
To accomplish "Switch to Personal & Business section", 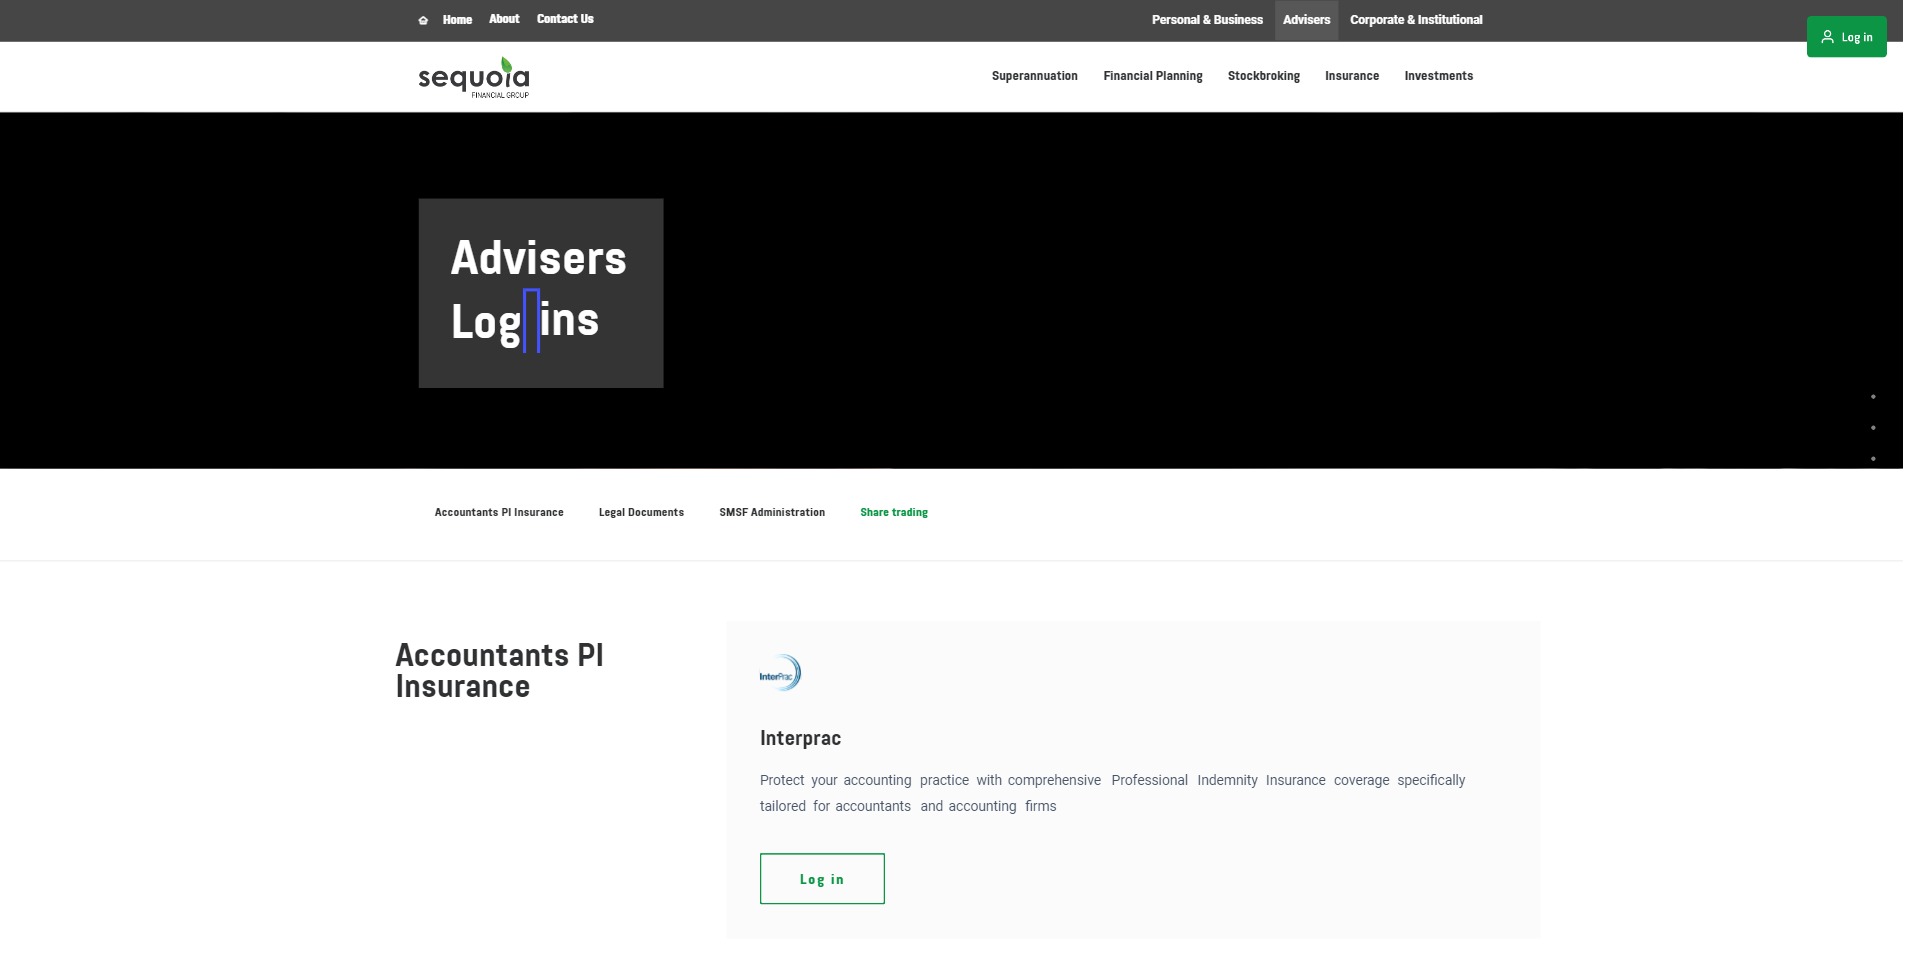I will click(x=1207, y=20).
